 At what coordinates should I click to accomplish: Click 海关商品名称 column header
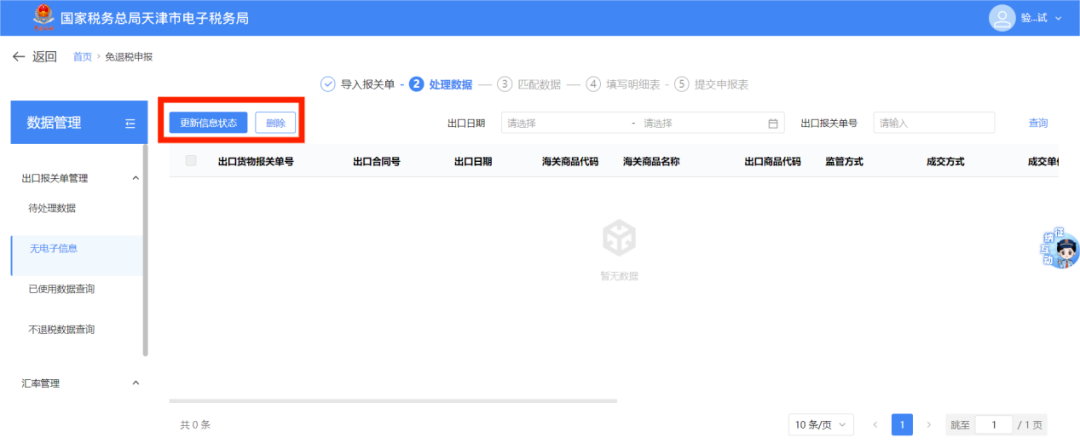pyautogui.click(x=652, y=162)
